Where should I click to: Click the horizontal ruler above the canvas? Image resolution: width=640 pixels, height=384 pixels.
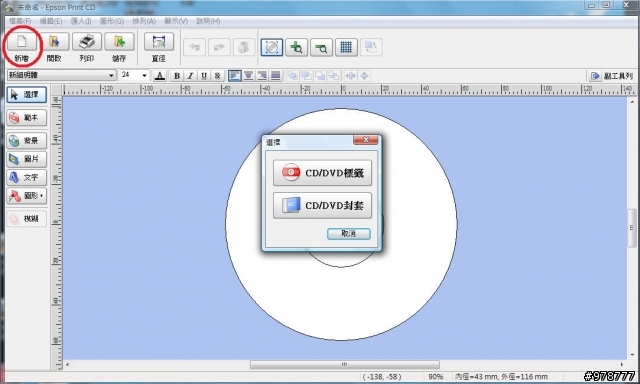click(x=350, y=90)
